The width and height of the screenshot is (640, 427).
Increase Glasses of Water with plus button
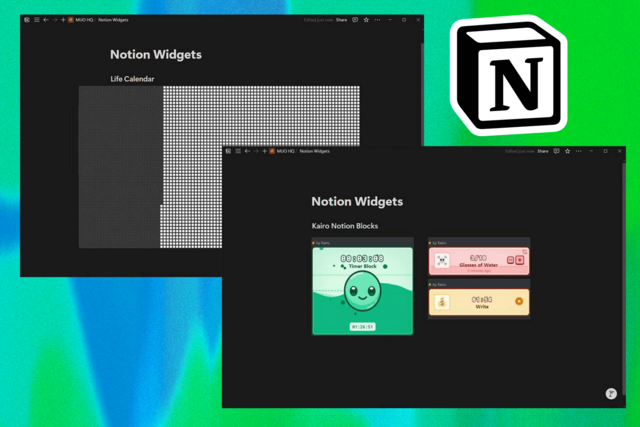point(520,260)
